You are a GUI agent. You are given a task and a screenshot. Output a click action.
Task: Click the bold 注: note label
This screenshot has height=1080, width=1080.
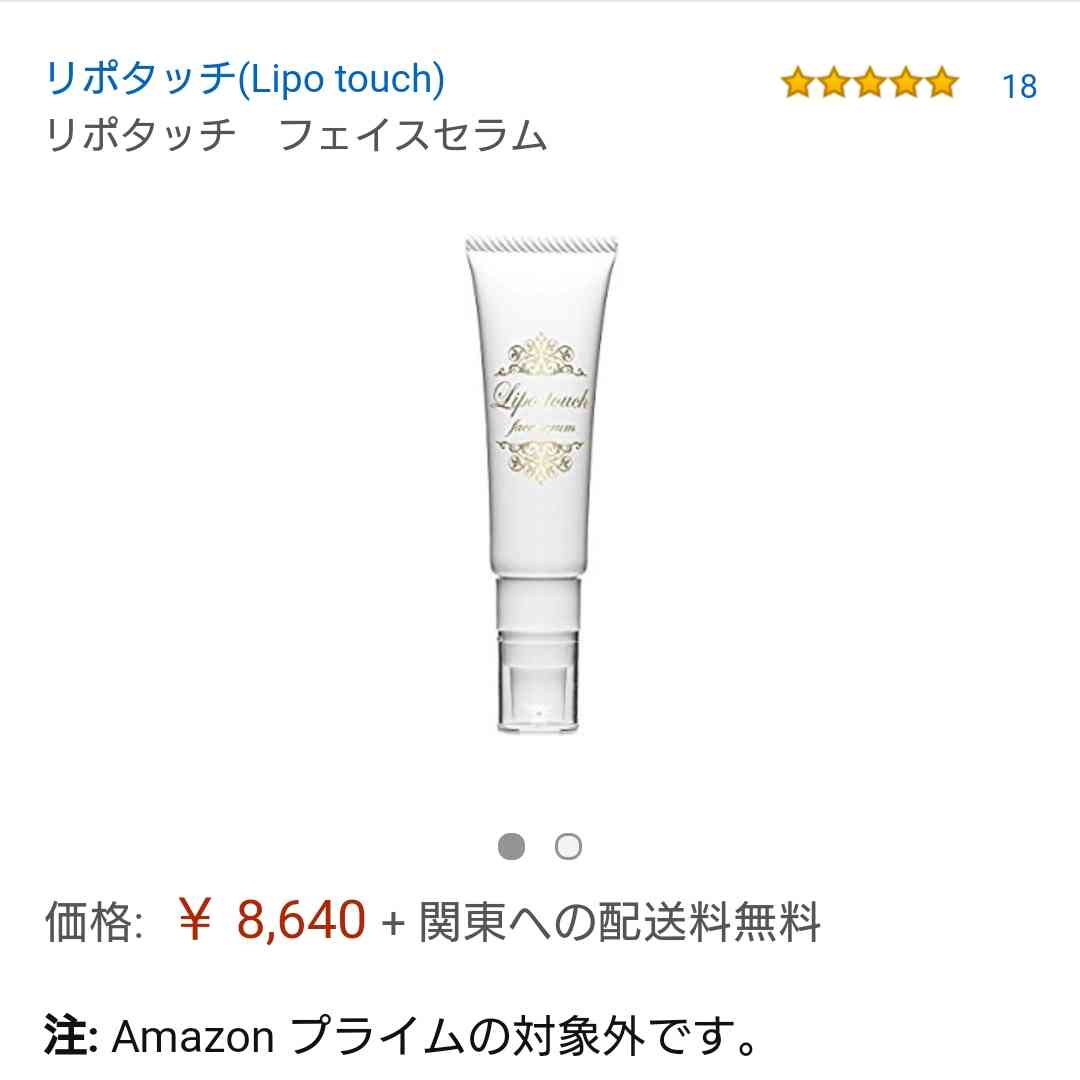click(x=71, y=1035)
